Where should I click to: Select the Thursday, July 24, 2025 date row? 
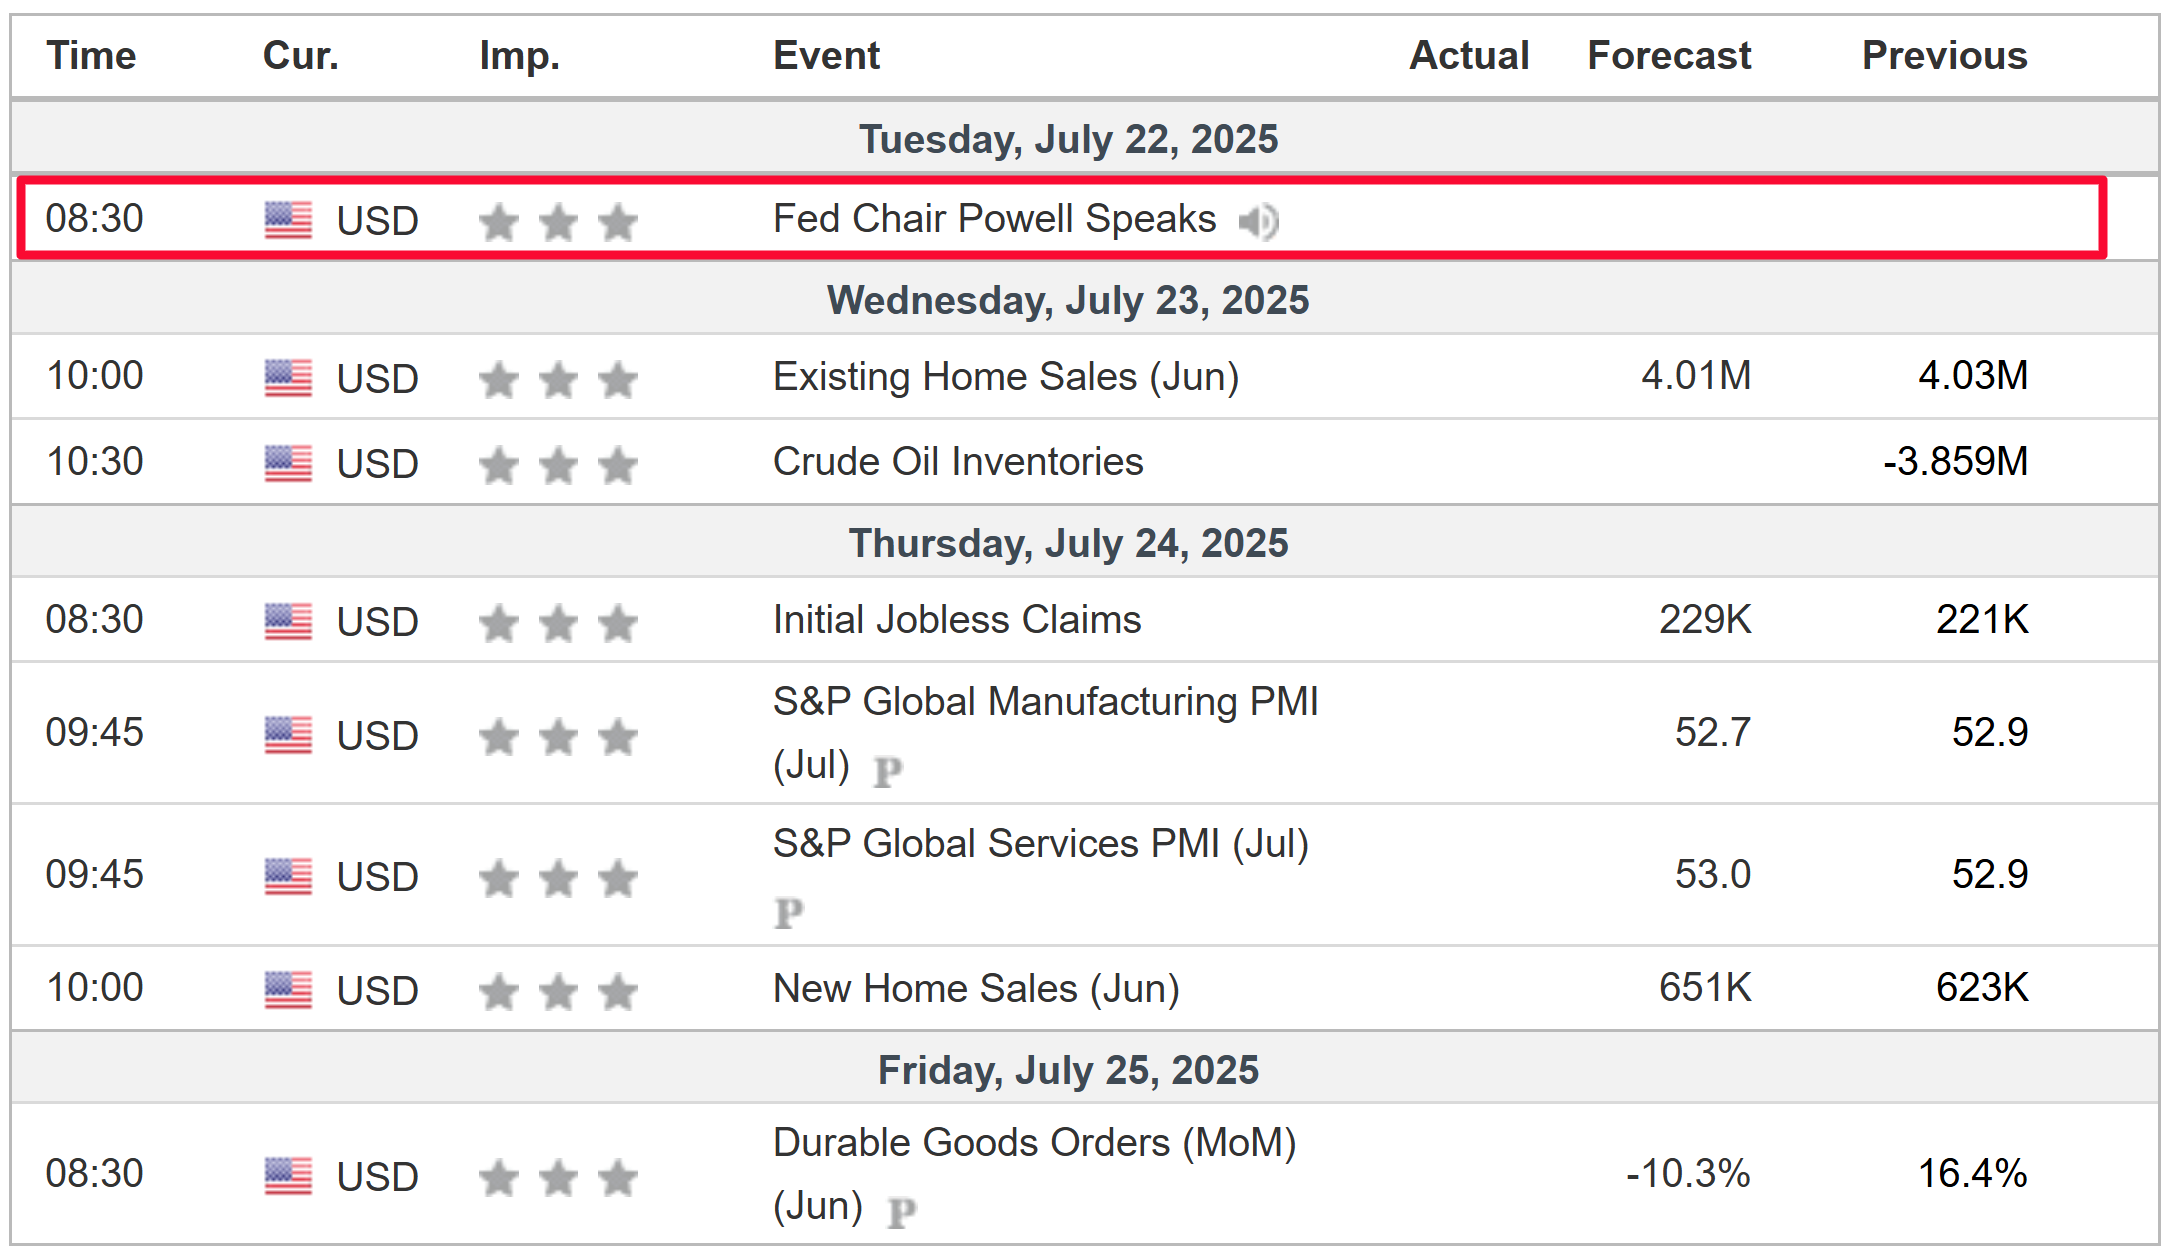1085,542
